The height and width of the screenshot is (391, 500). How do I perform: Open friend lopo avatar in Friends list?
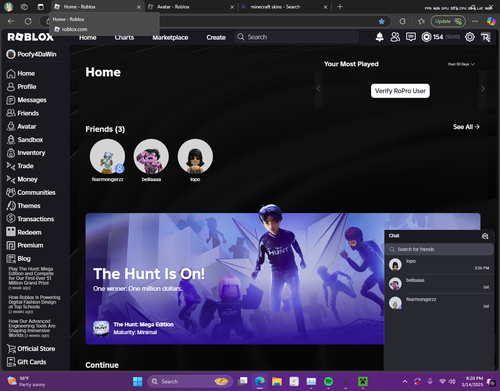[195, 156]
